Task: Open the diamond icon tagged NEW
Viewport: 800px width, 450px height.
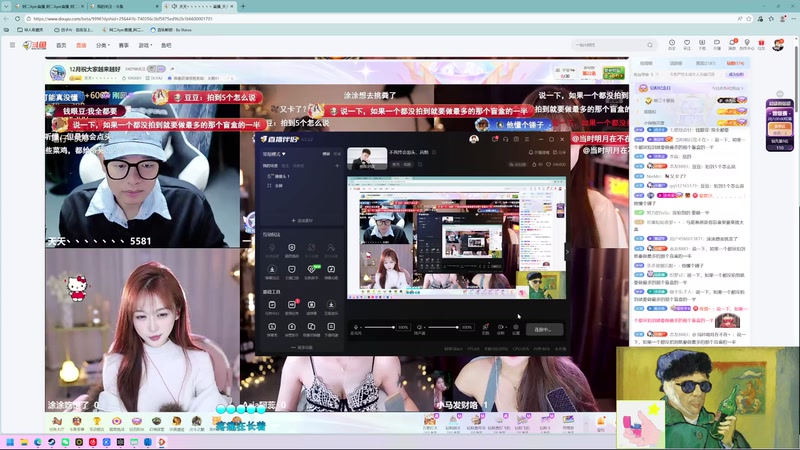Action: tap(311, 271)
